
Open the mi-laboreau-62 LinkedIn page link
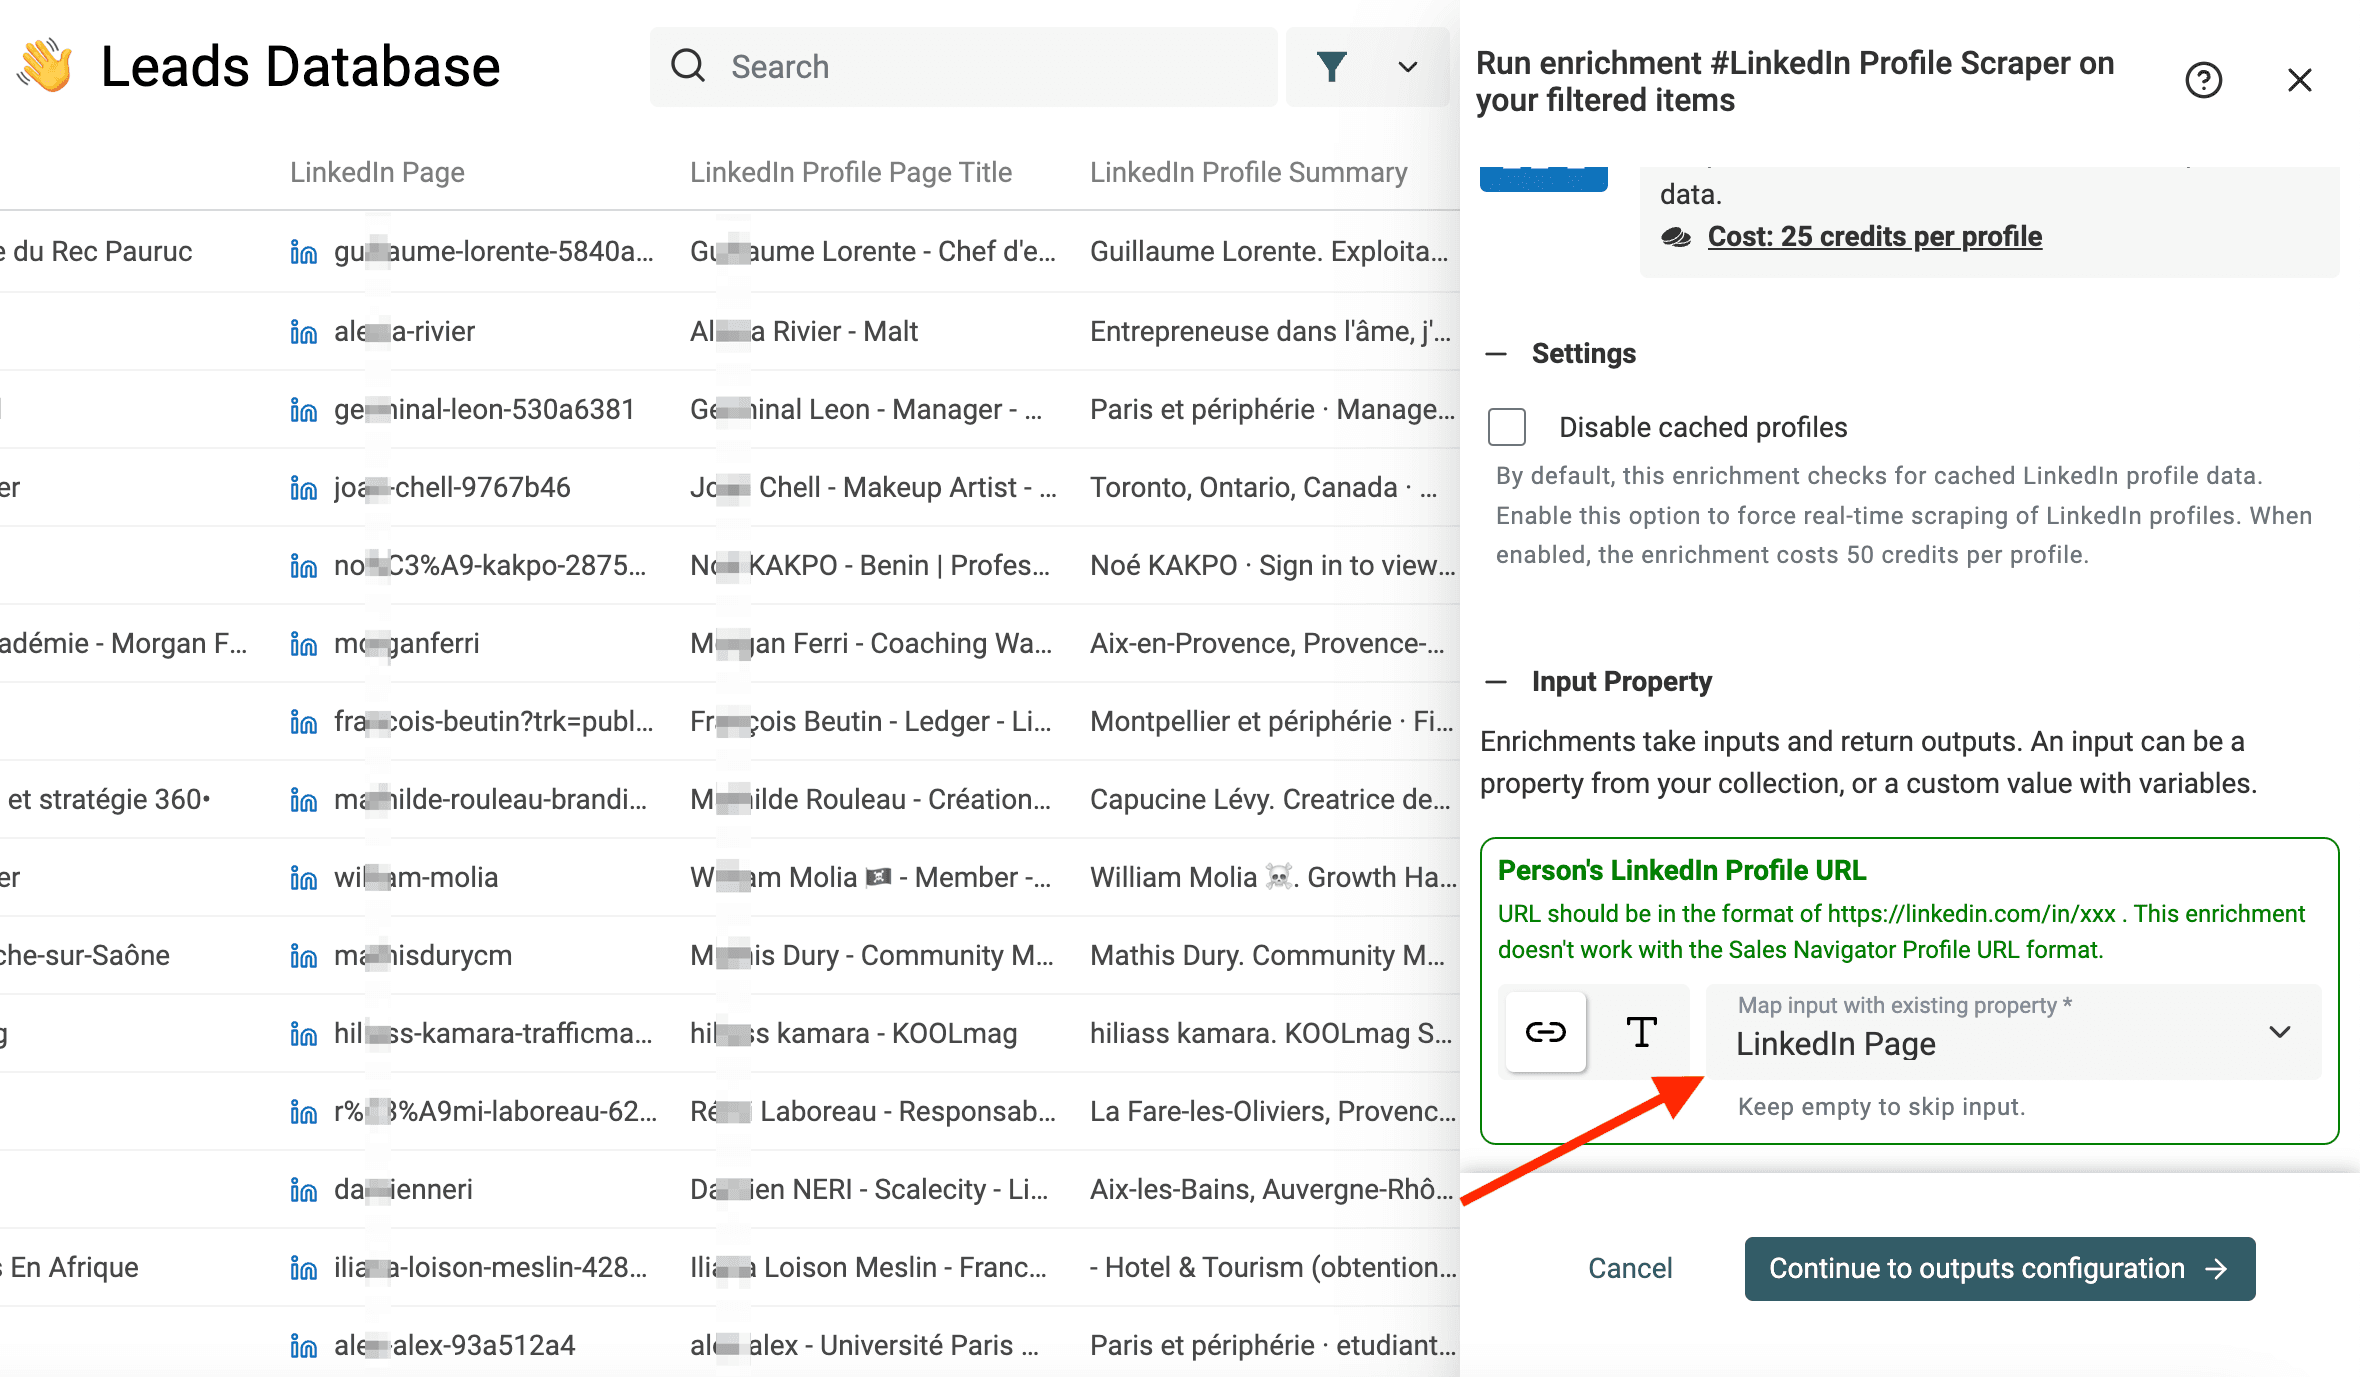coord(495,1111)
